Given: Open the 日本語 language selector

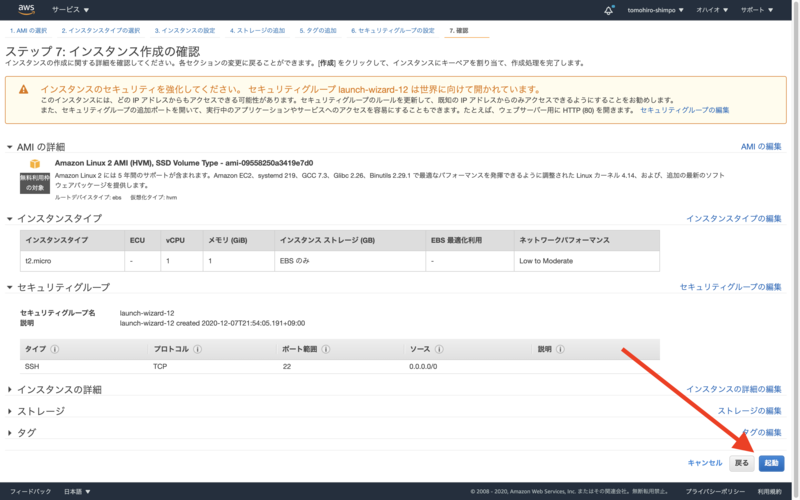Looking at the screenshot, I should point(77,491).
